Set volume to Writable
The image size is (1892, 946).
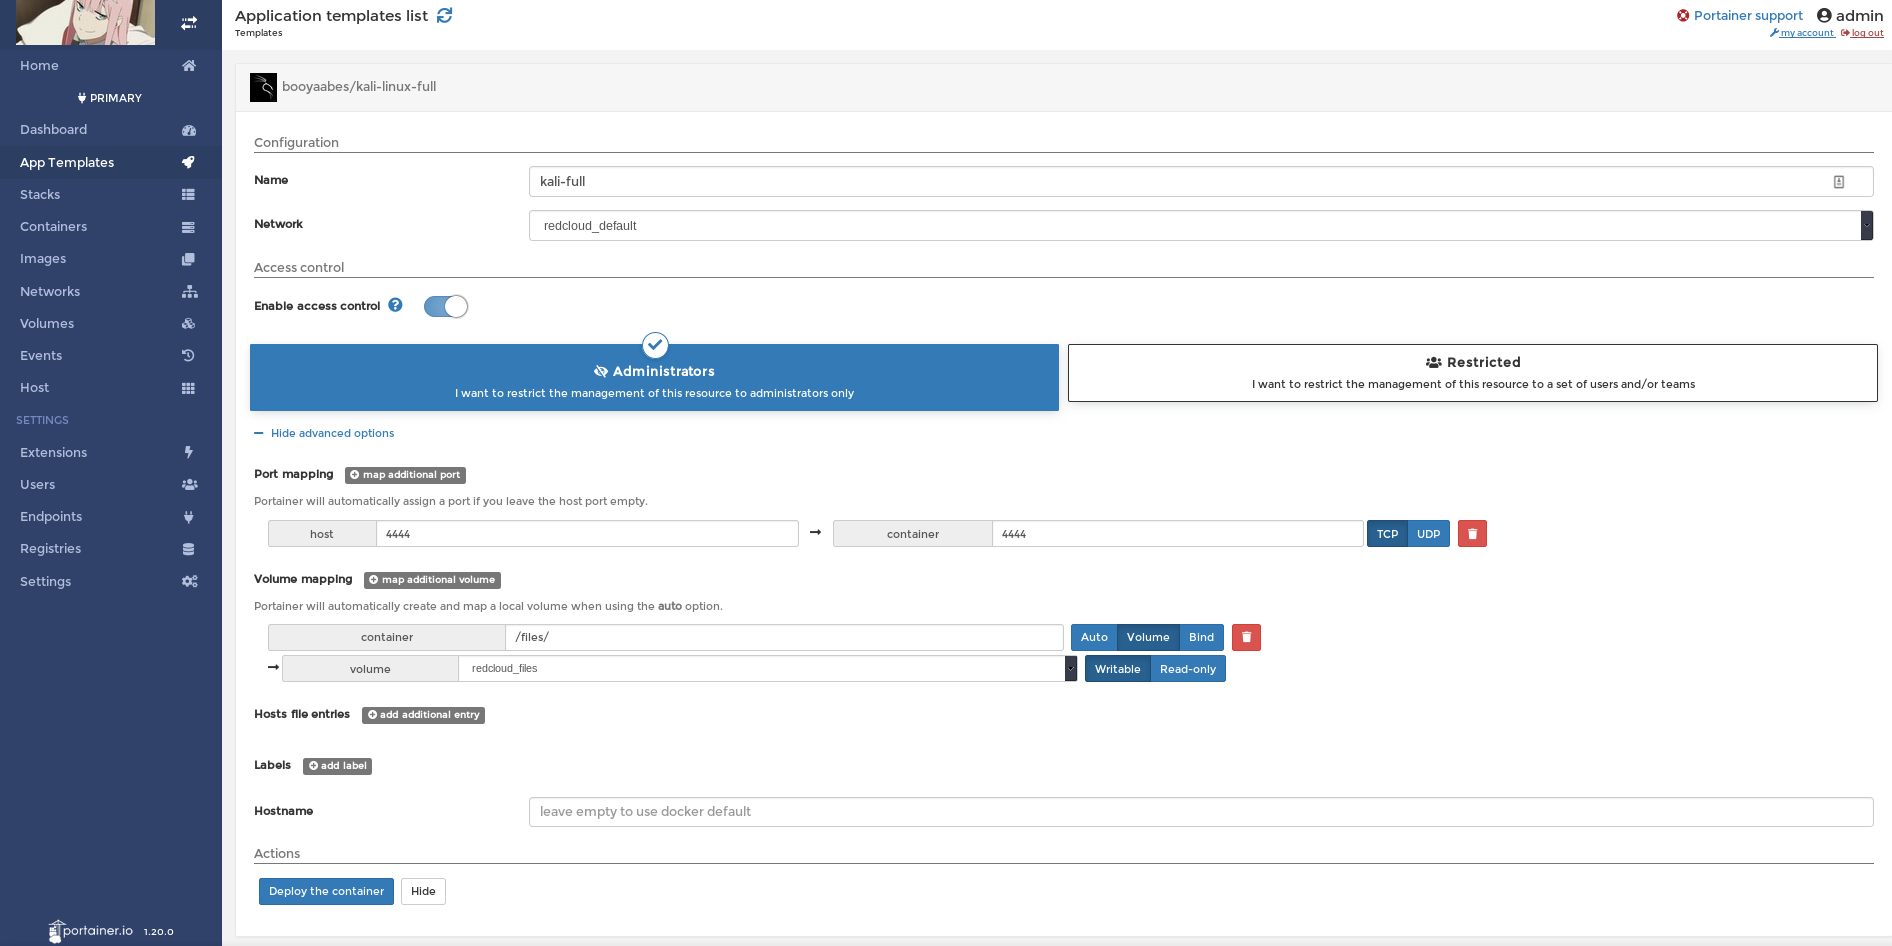tap(1117, 669)
